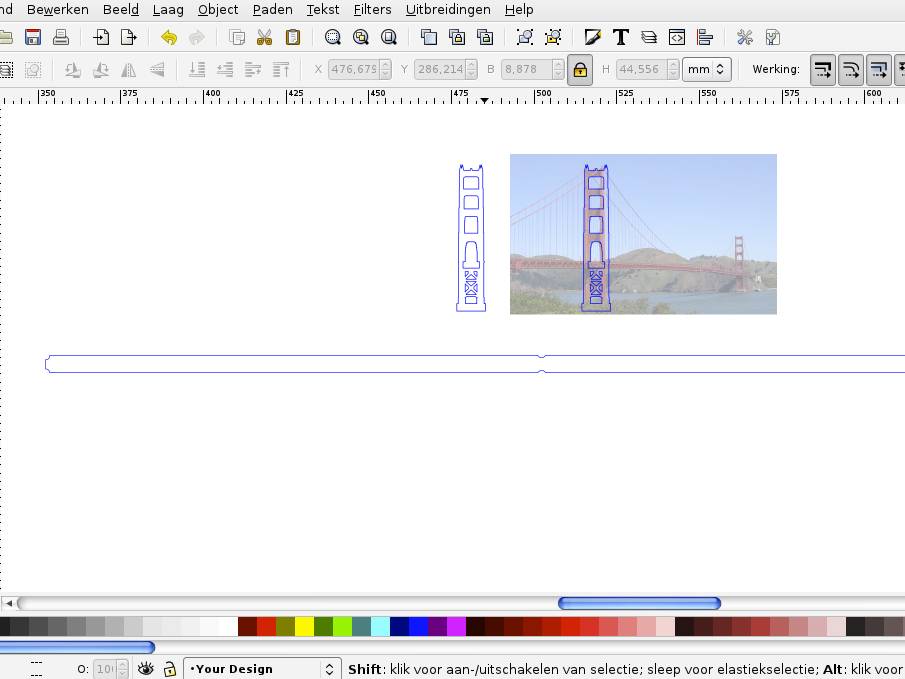
Task: Open the Object menu
Action: [218, 10]
